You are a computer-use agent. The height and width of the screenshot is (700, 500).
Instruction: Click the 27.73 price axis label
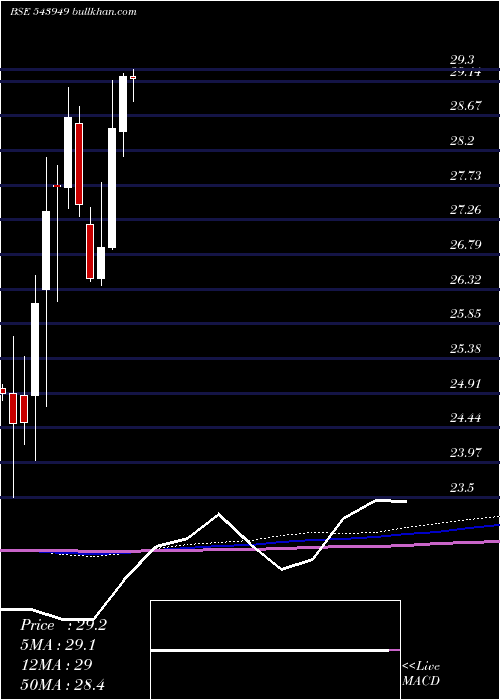point(466,176)
